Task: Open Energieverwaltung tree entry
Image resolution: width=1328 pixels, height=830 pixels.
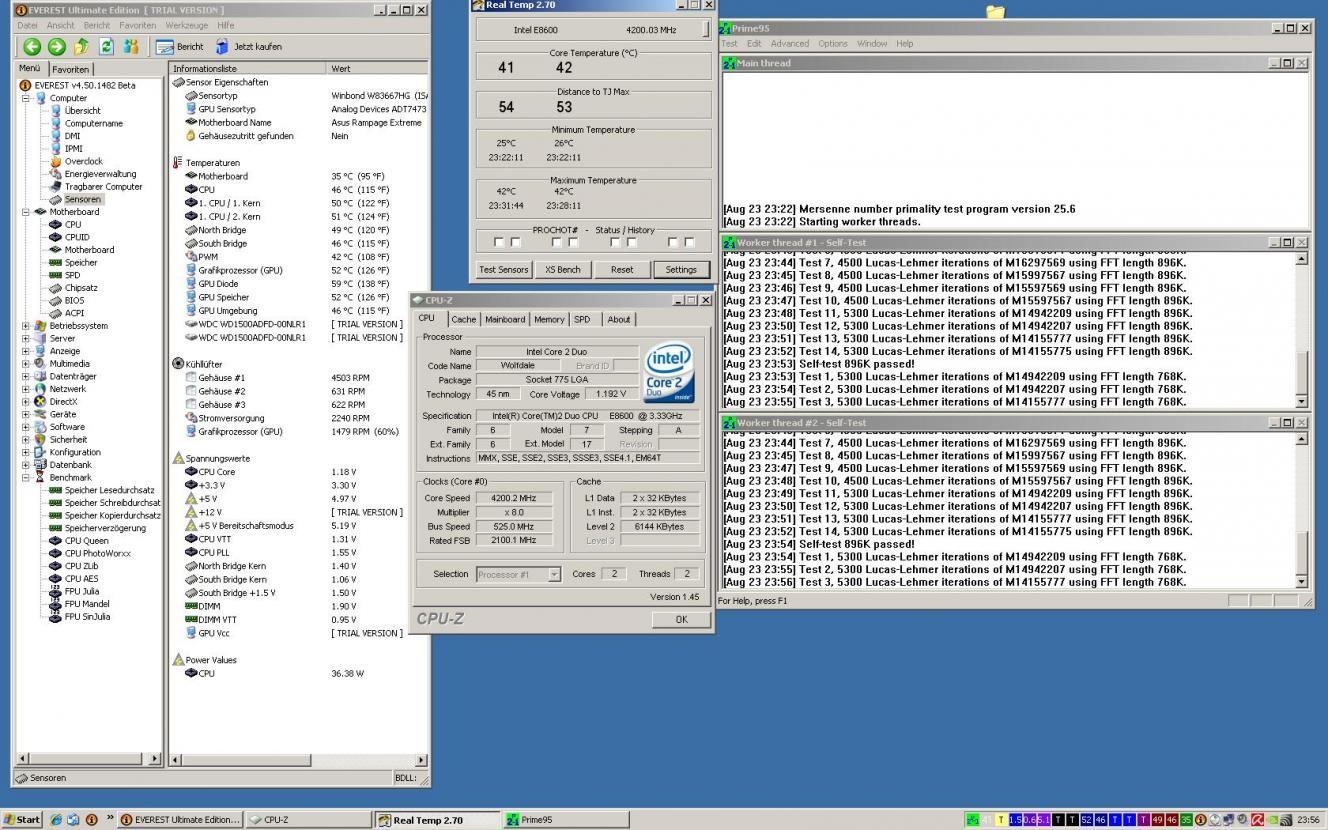Action: click(x=100, y=174)
